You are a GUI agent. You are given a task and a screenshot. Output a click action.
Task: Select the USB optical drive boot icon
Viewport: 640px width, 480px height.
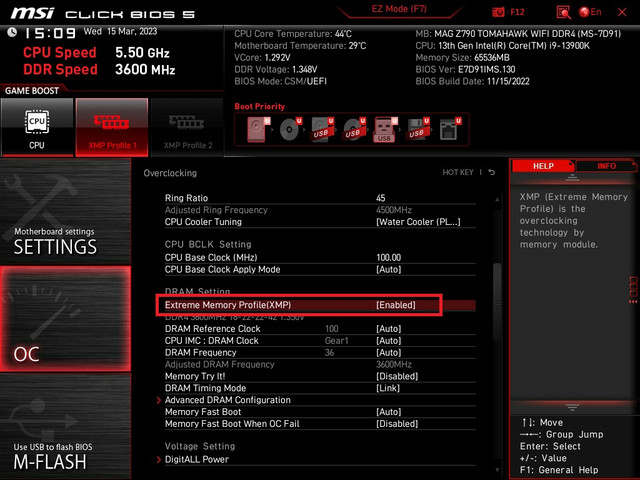click(354, 130)
